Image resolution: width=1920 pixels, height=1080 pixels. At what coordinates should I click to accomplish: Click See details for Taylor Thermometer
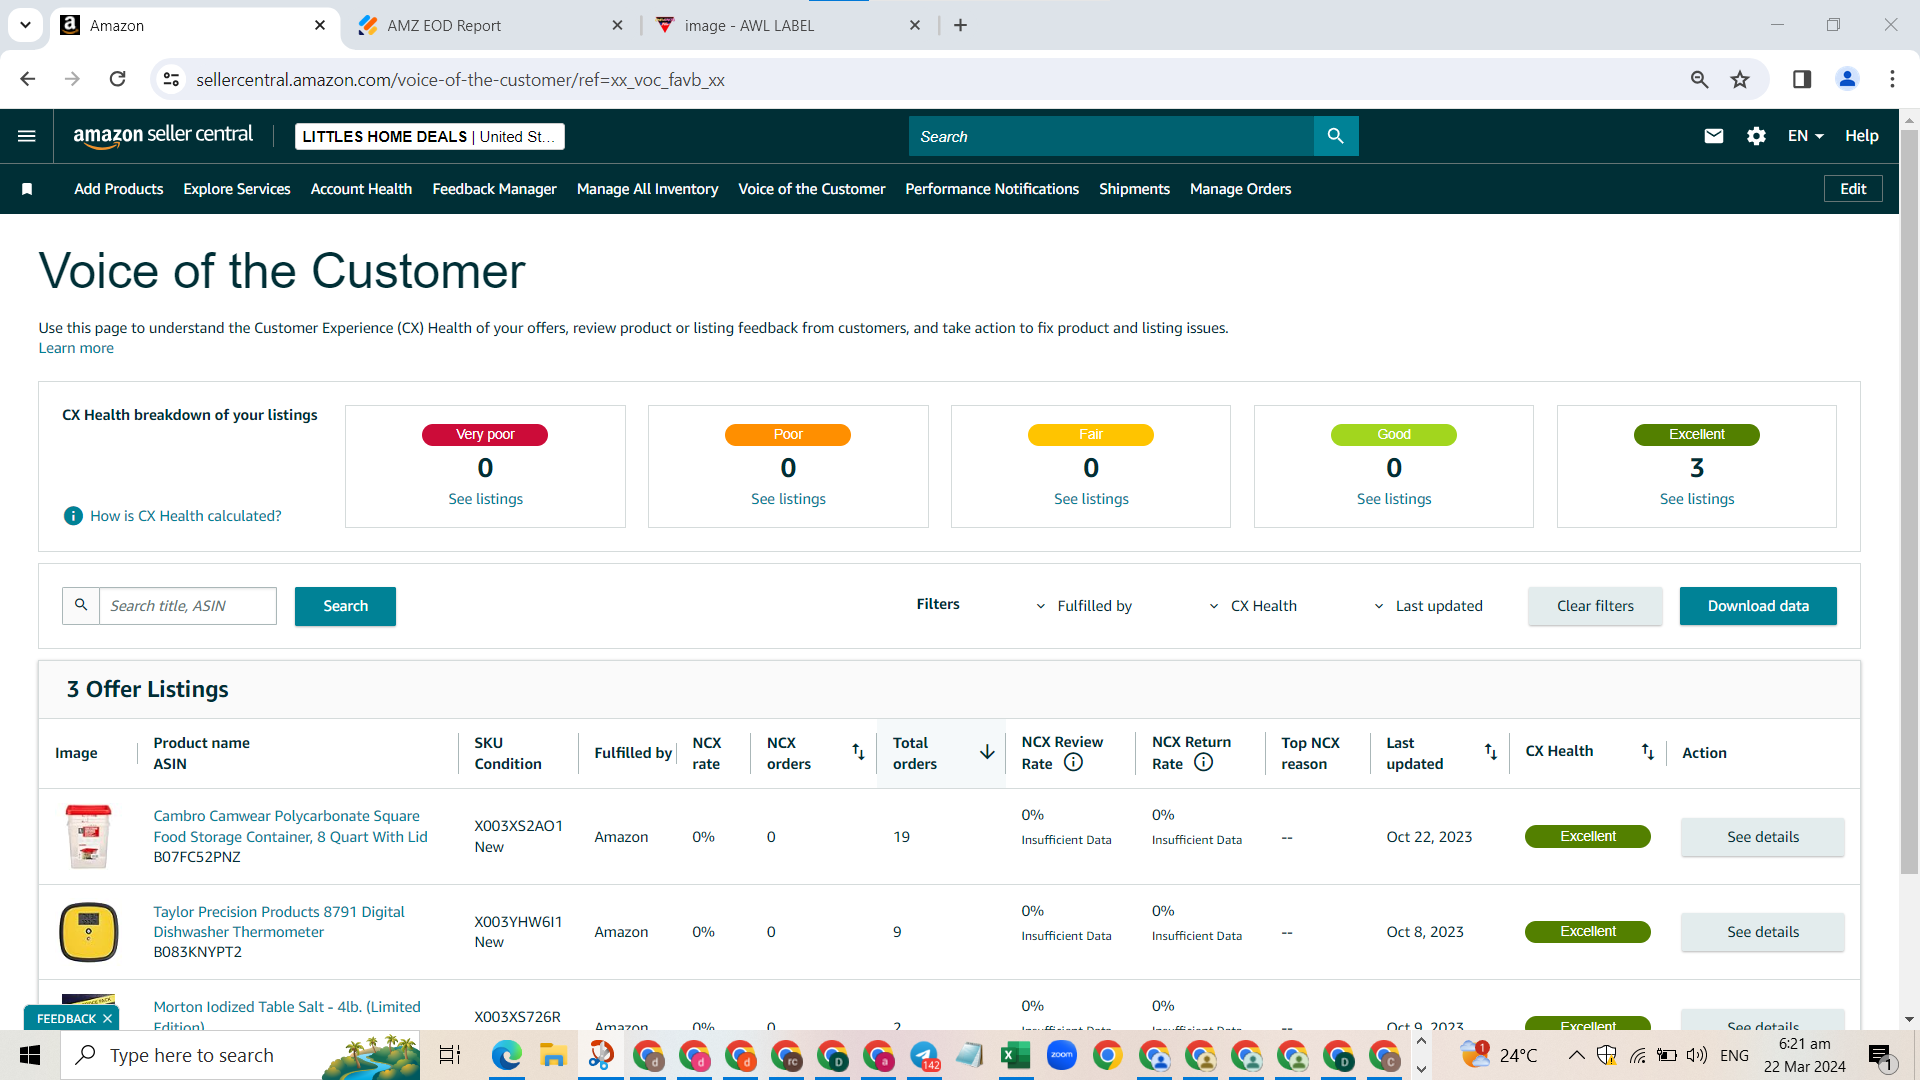[1763, 932]
